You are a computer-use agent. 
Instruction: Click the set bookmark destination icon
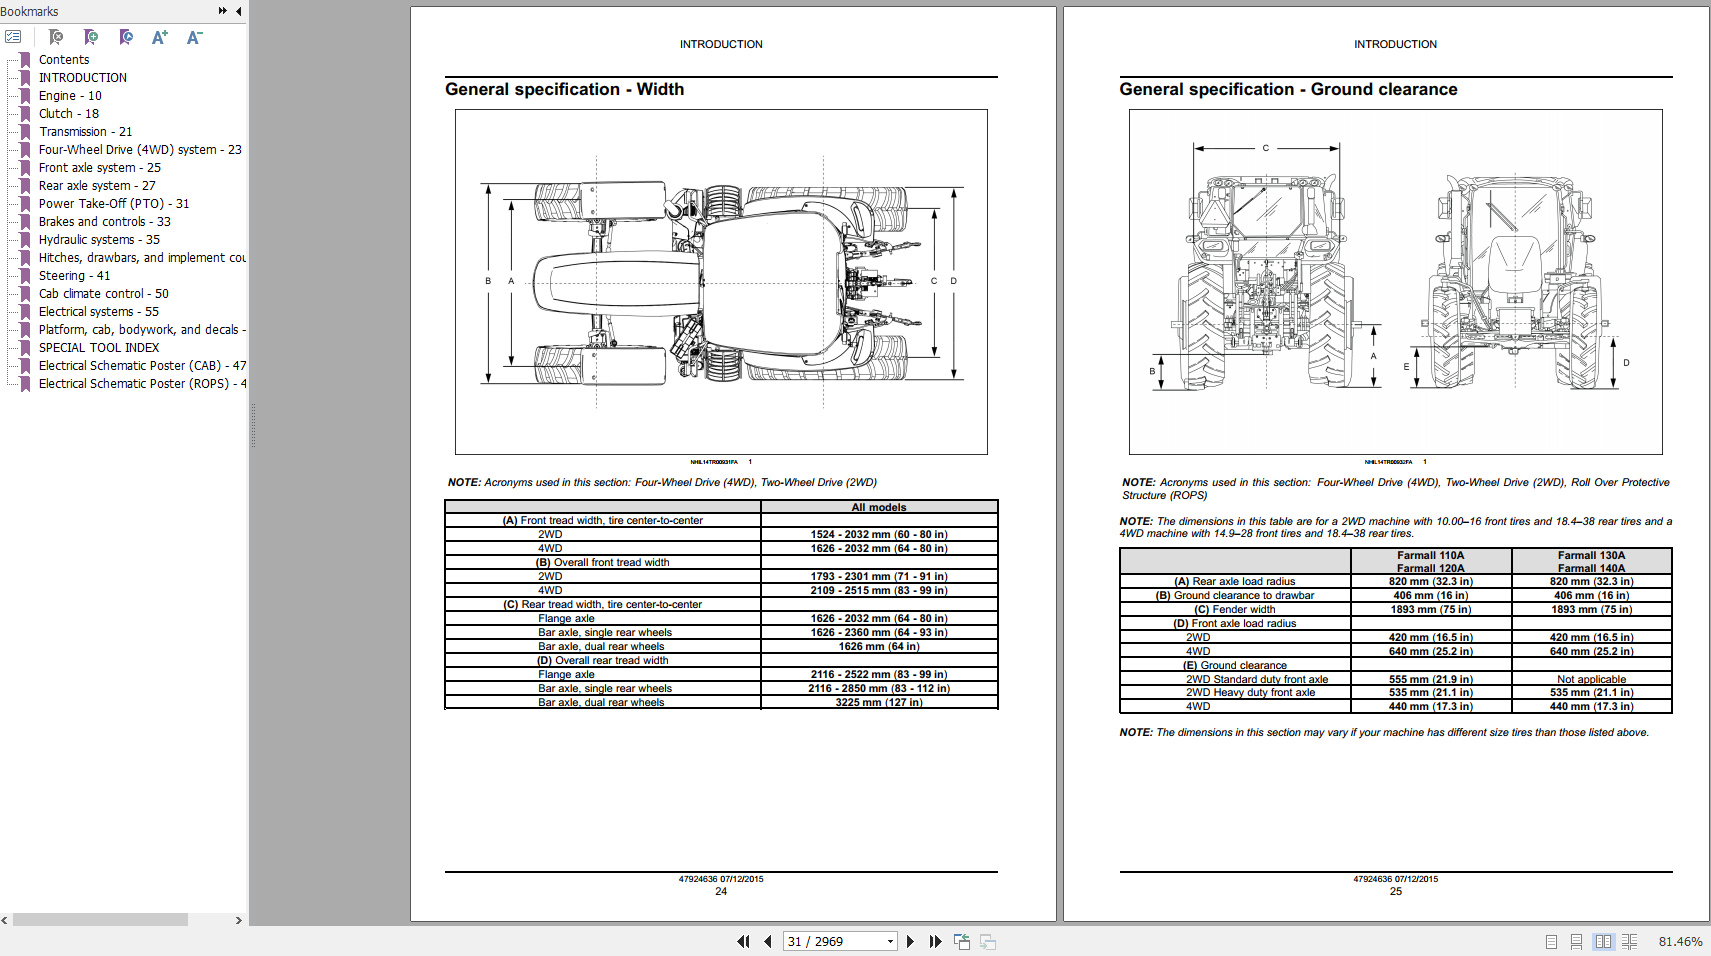point(126,37)
